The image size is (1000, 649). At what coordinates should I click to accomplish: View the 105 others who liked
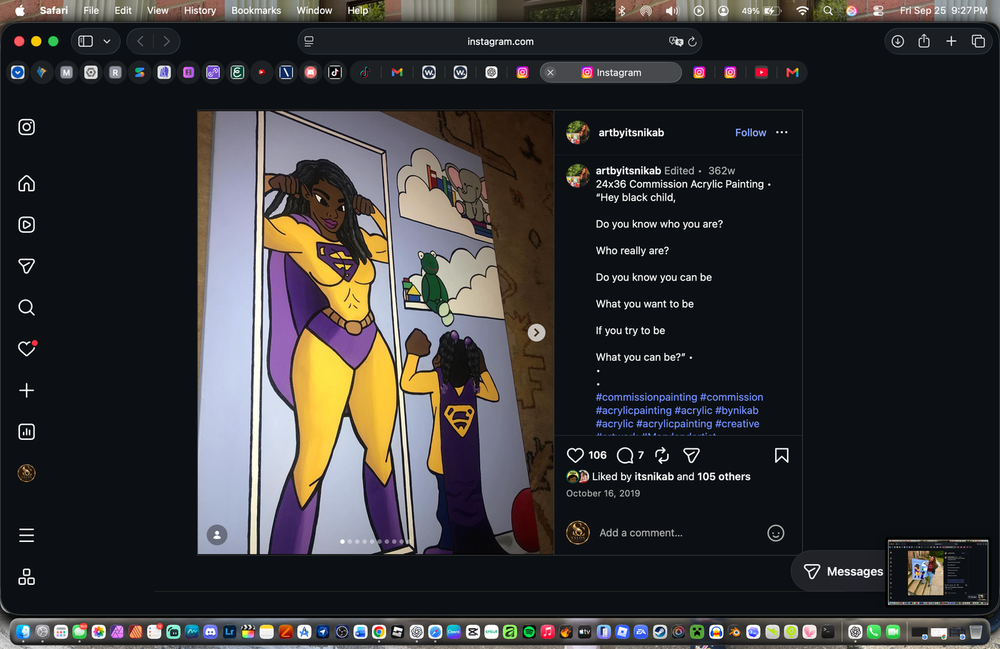point(724,476)
